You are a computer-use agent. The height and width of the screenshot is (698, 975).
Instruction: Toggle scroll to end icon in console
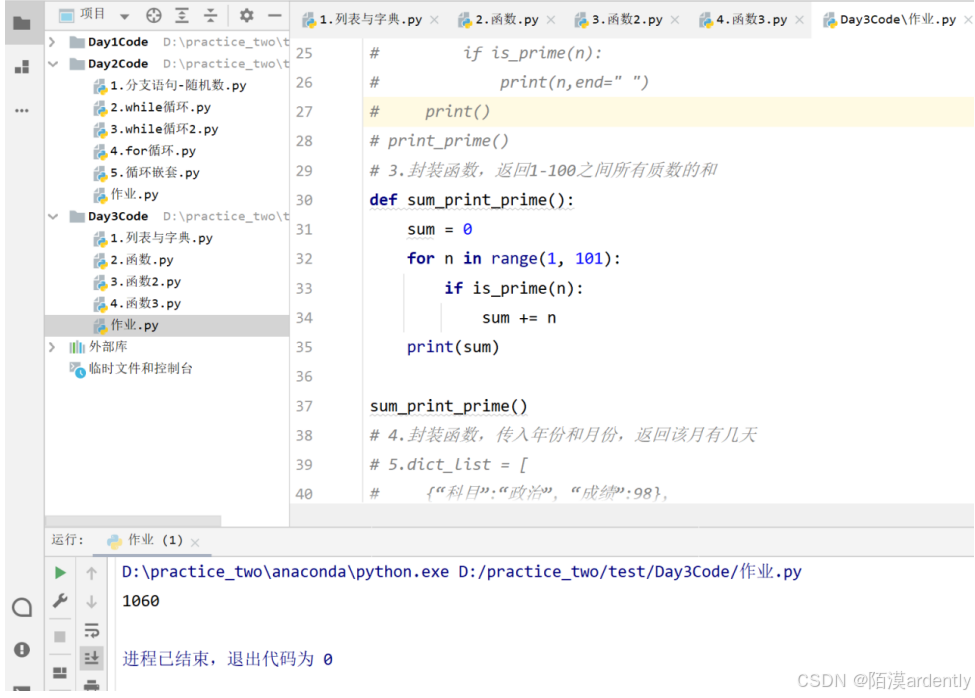point(91,658)
